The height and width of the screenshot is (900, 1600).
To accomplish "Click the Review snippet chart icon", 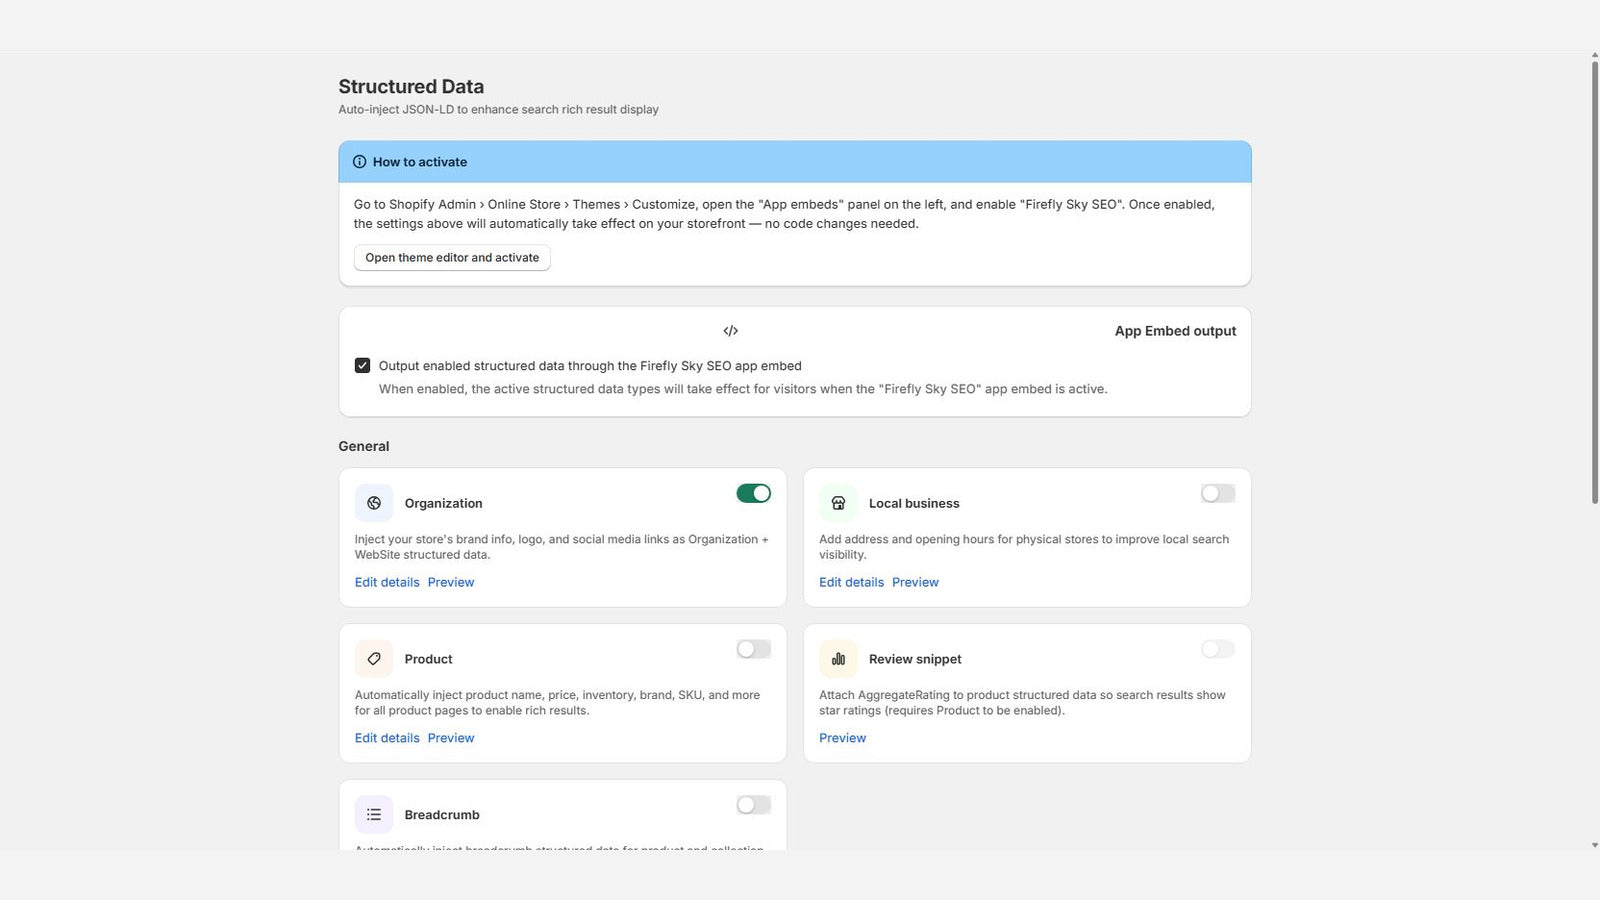I will point(838,659).
